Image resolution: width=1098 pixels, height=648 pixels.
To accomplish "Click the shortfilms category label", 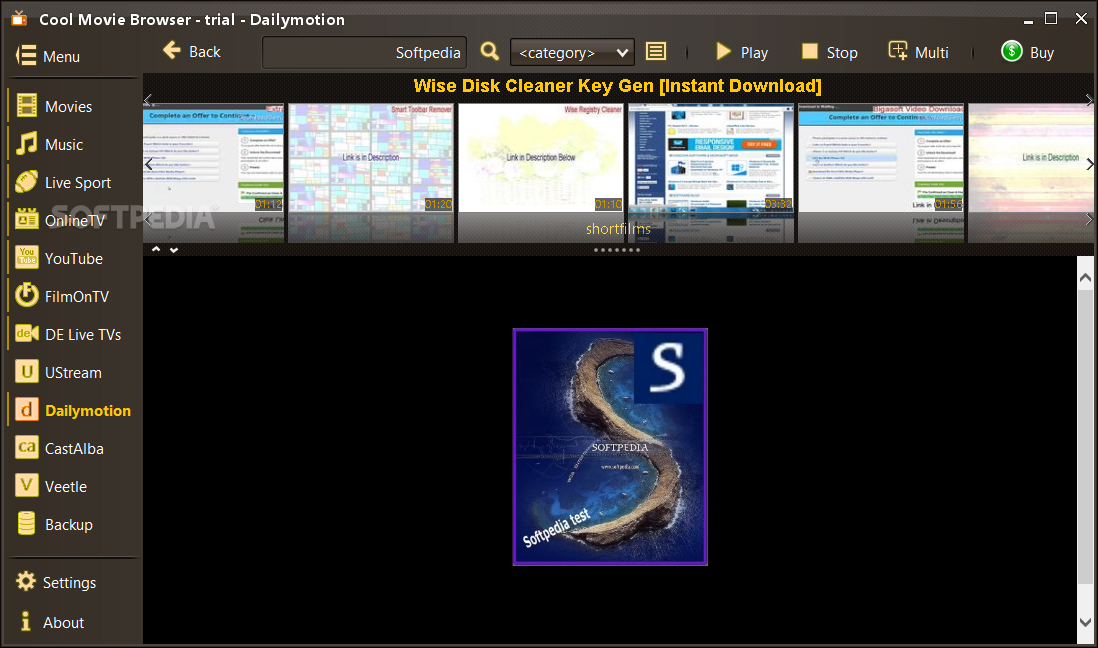I will [618, 228].
